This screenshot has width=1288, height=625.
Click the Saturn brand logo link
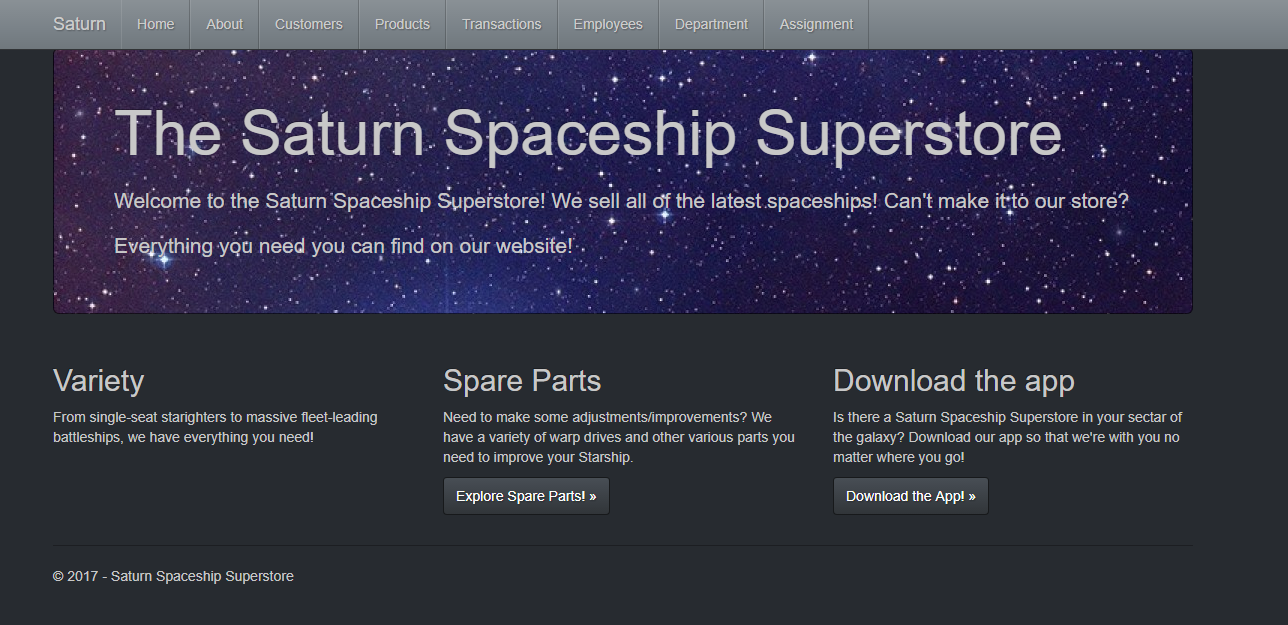[79, 24]
